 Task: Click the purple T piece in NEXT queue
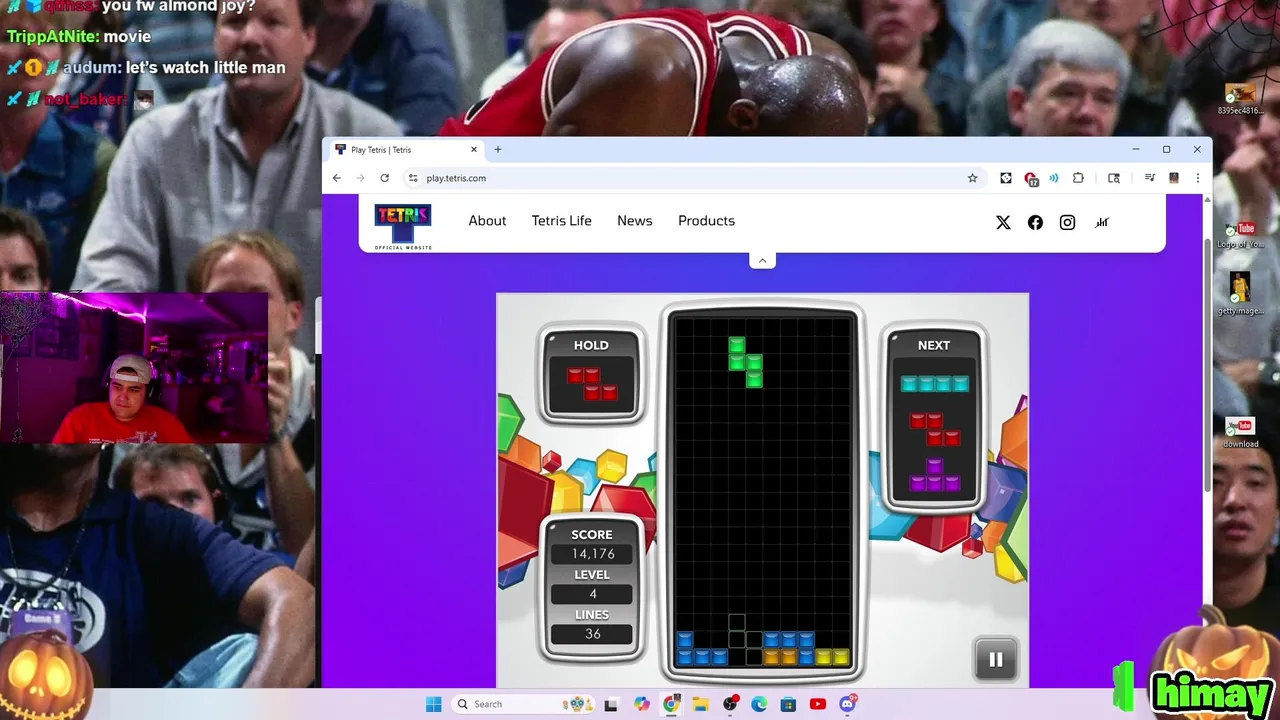[x=934, y=475]
